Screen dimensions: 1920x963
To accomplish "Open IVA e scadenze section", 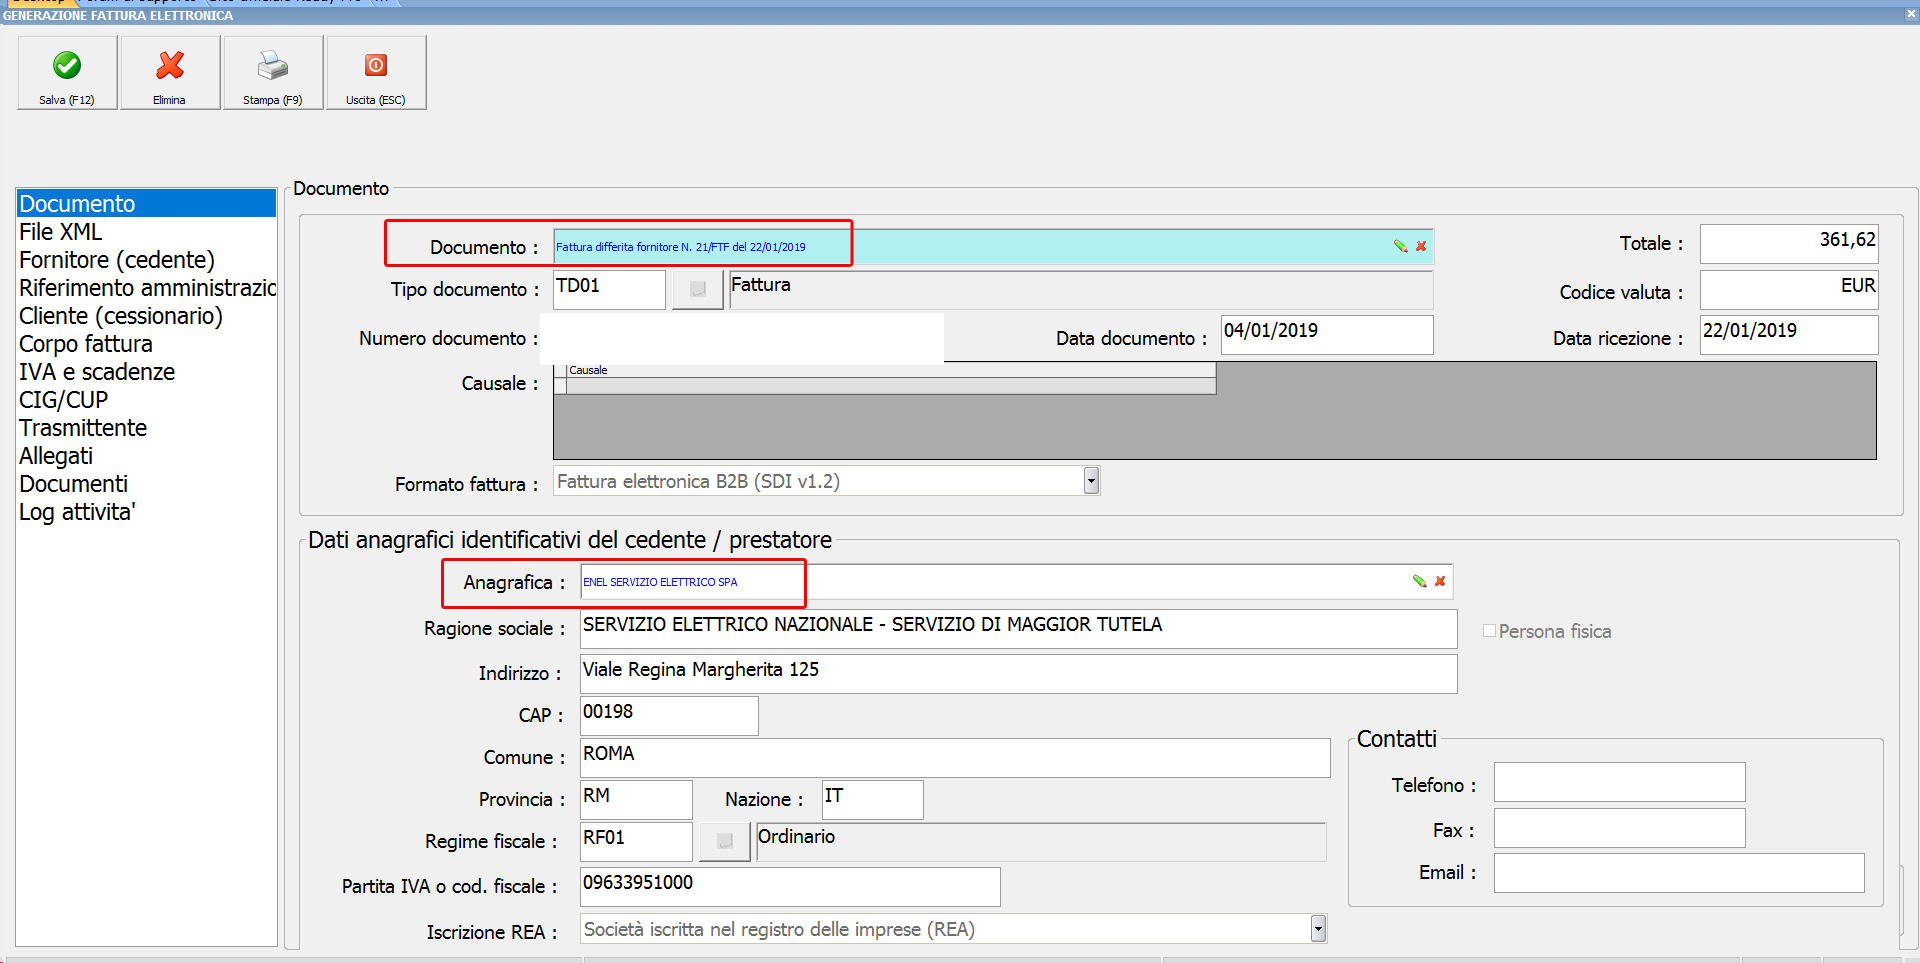I will (x=146, y=372).
